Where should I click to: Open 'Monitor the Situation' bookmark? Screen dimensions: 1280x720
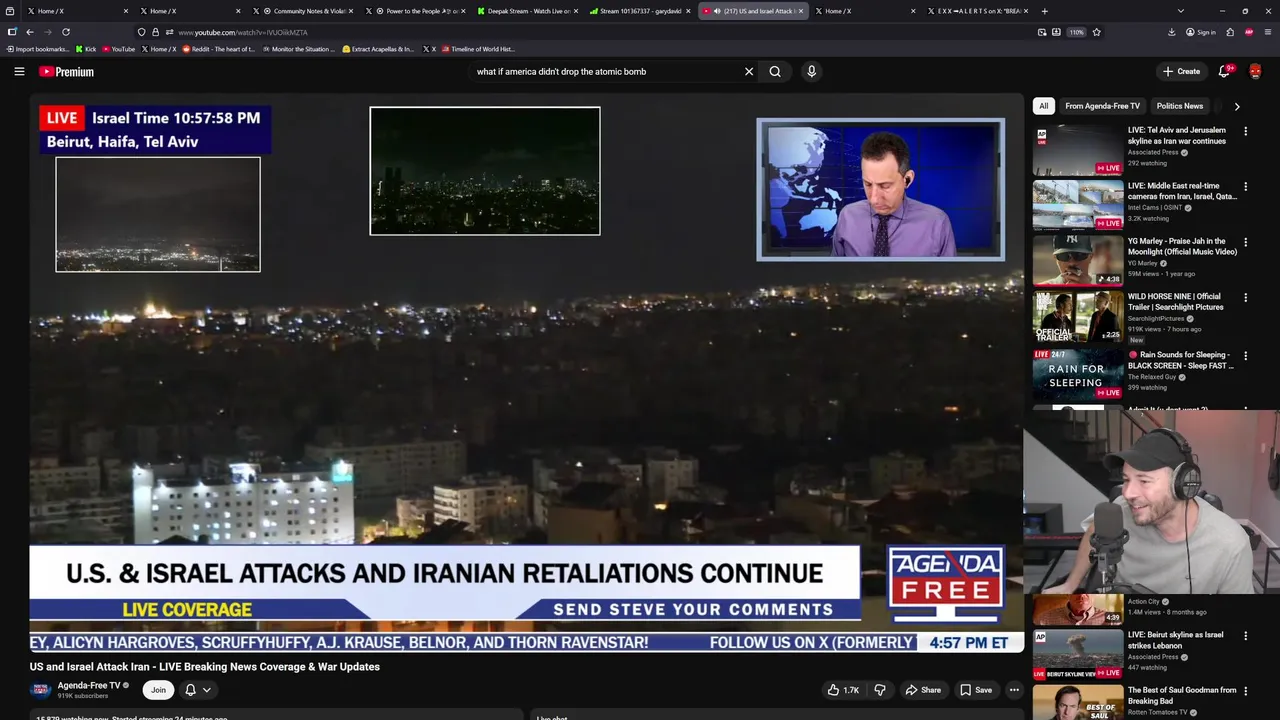click(298, 49)
